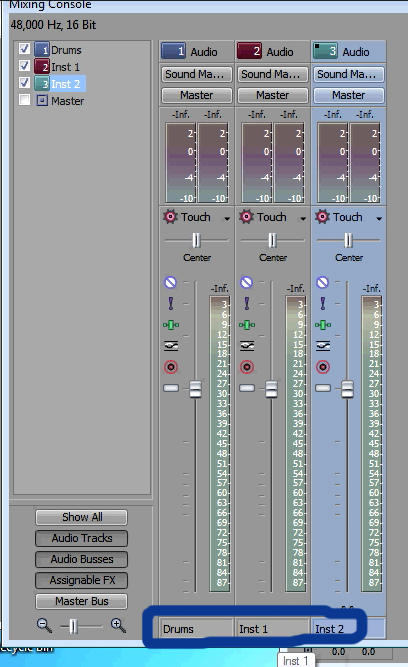The height and width of the screenshot is (667, 408).
Task: Solo the Inst 1 channel strip
Action: [x=246, y=303]
